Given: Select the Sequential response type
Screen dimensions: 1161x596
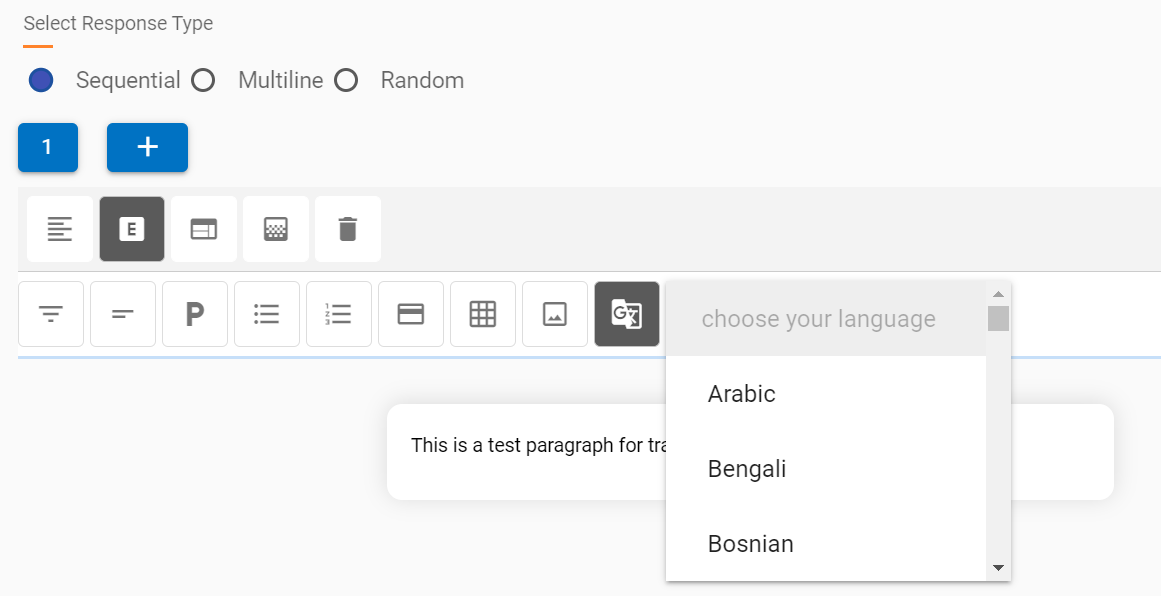Looking at the screenshot, I should point(41,80).
